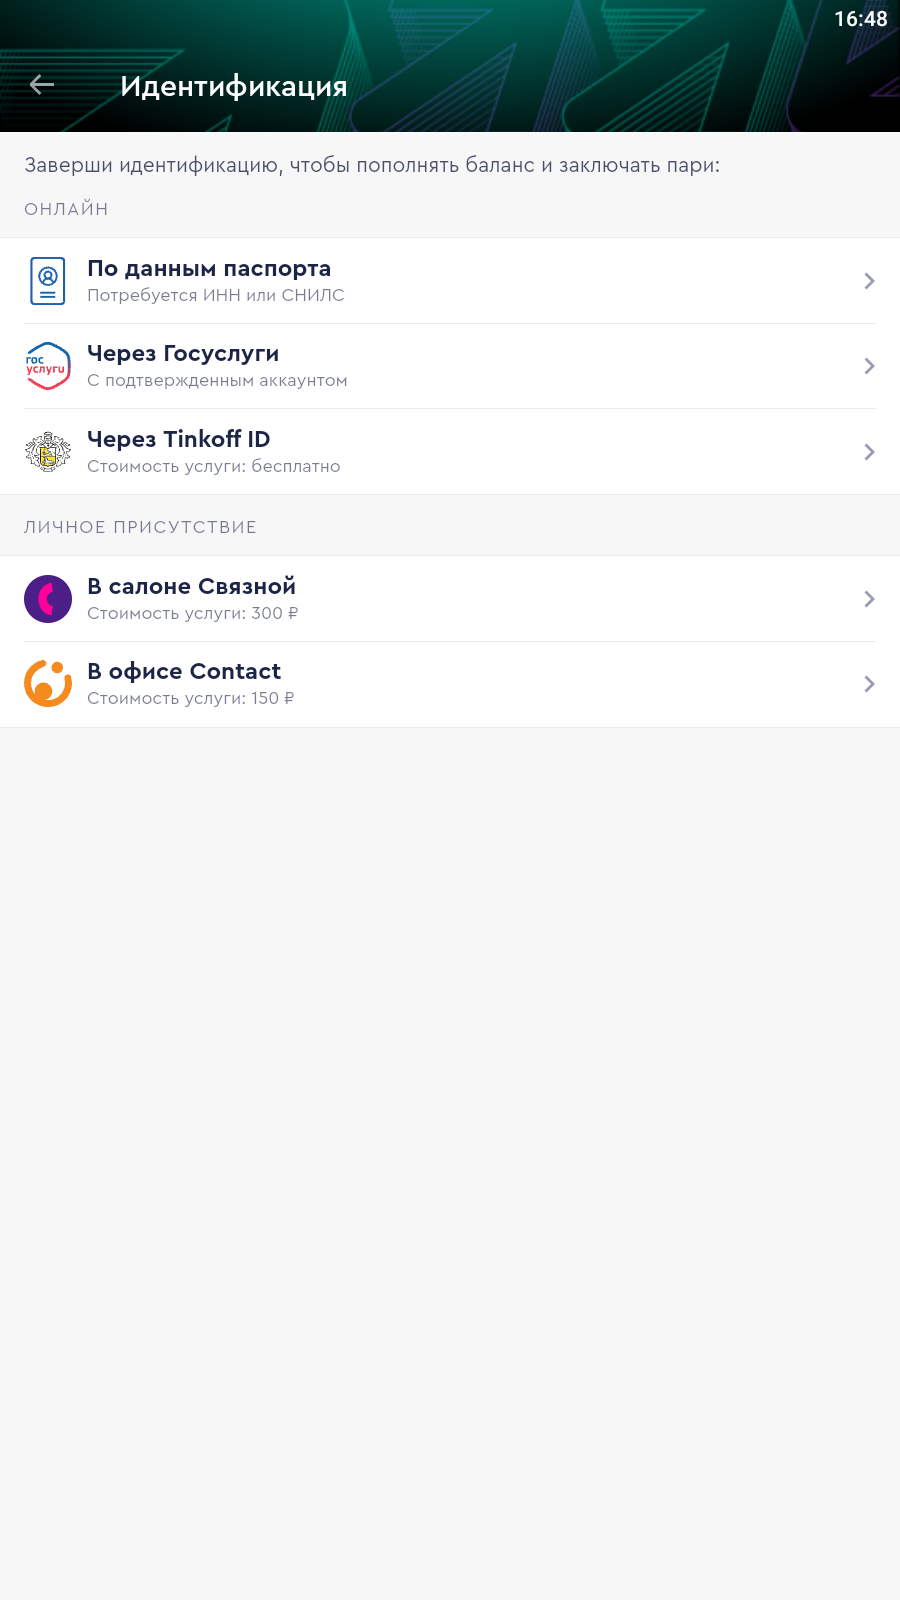Select По данным паспорта identification option

click(x=209, y=269)
